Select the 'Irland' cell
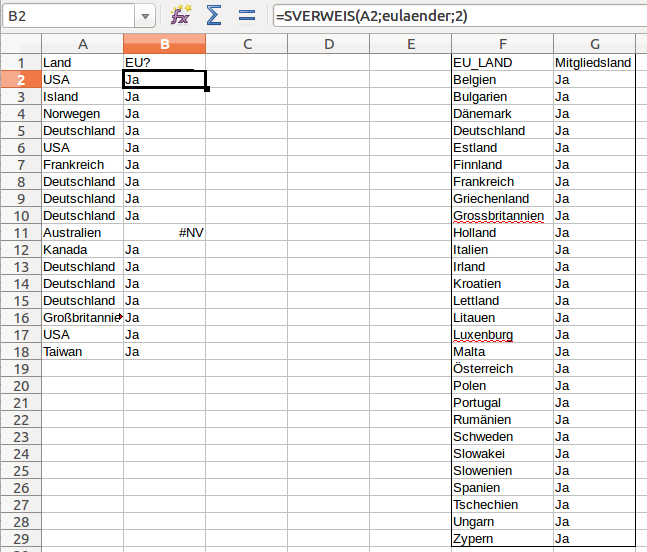The height and width of the screenshot is (552, 647). pos(503,267)
